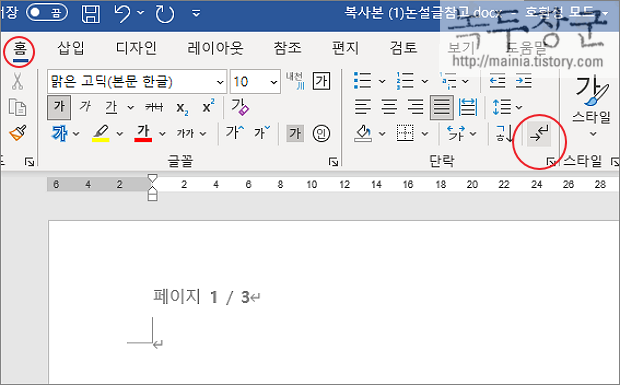Open the change case 가가 menu
620x385 pixels.
(191, 134)
